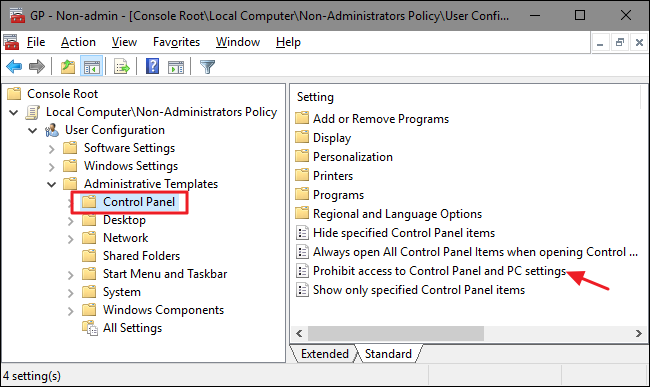Viewport: 650px width, 387px height.
Task: Toggle the Show/Hide Action Pane icon
Action: pos(176,66)
